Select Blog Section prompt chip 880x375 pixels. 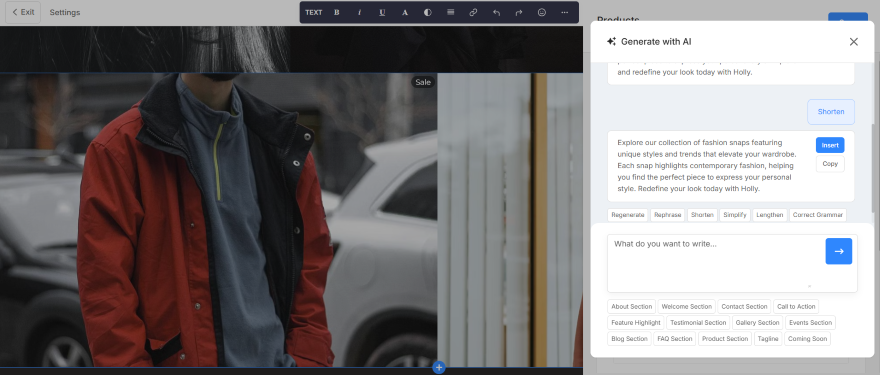tap(629, 339)
